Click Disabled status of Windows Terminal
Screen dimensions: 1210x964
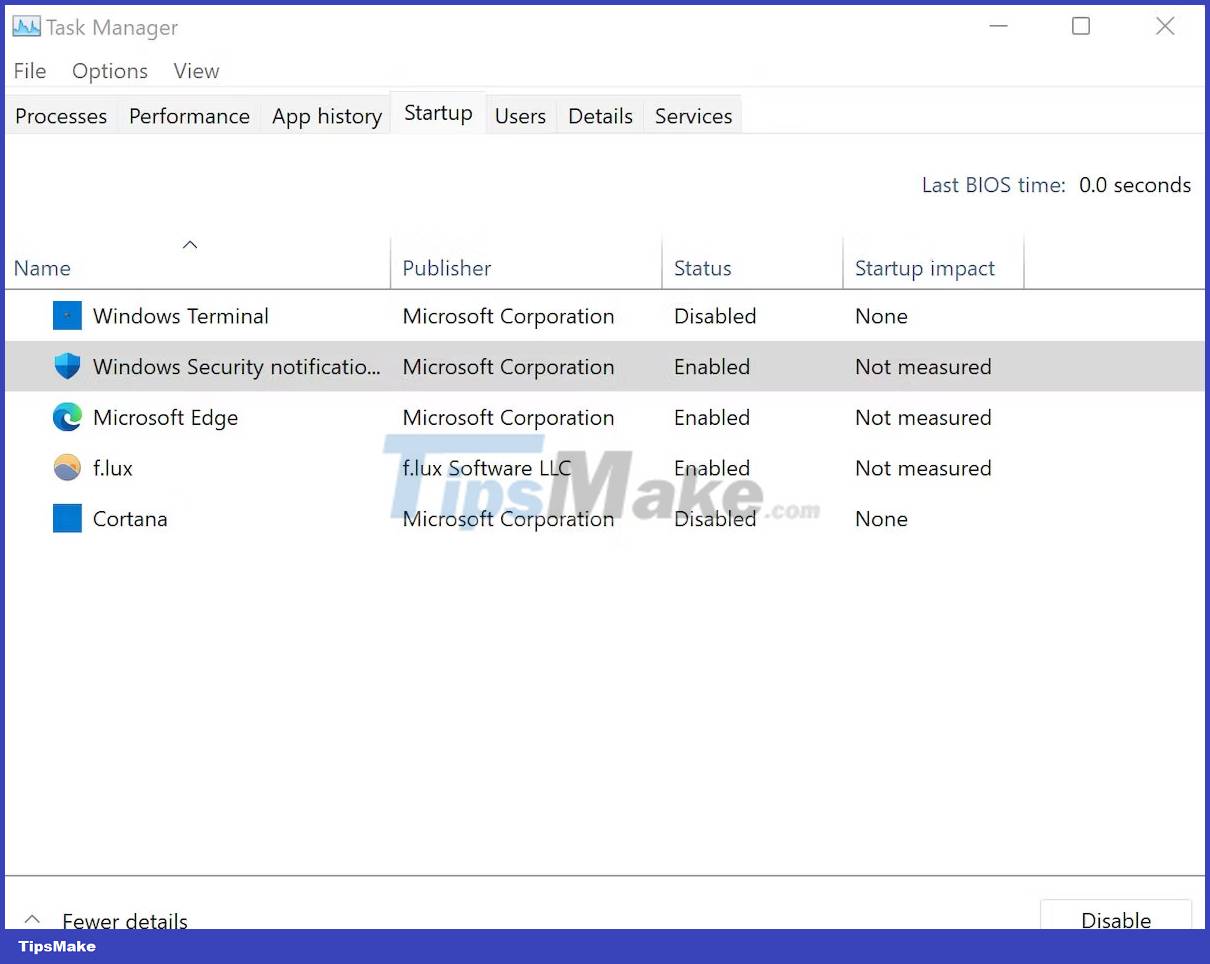point(715,316)
